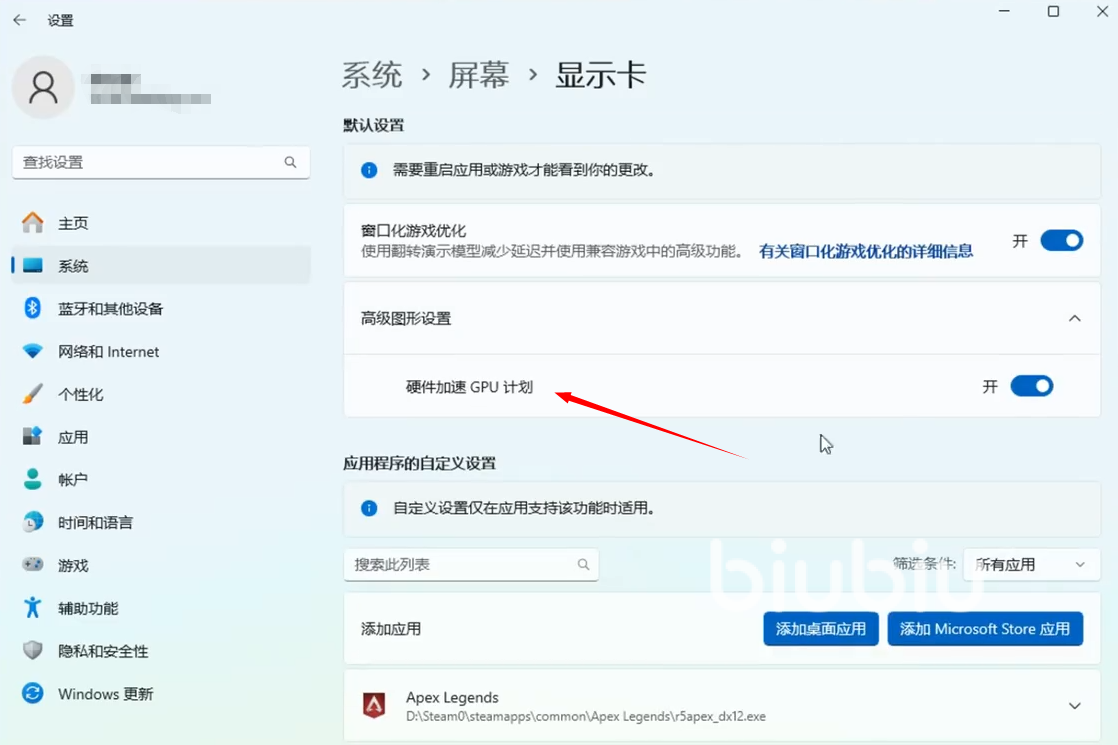This screenshot has width=1118, height=745.
Task: Click the 隐私和安全性 shield icon
Action: coord(33,651)
